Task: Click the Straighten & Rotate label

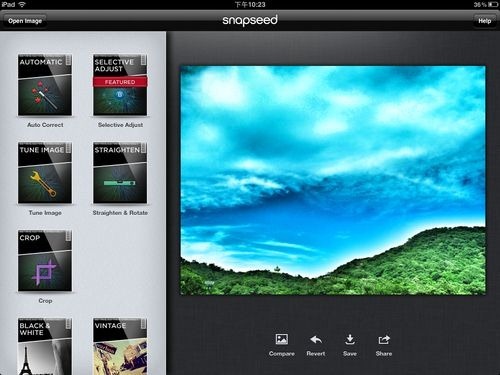Action: click(120, 213)
